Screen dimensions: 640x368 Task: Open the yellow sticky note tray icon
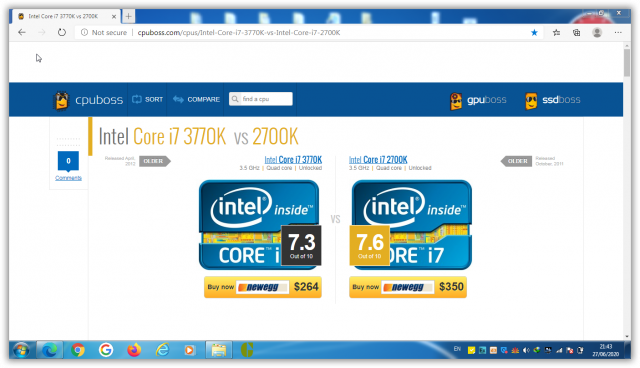click(471, 350)
